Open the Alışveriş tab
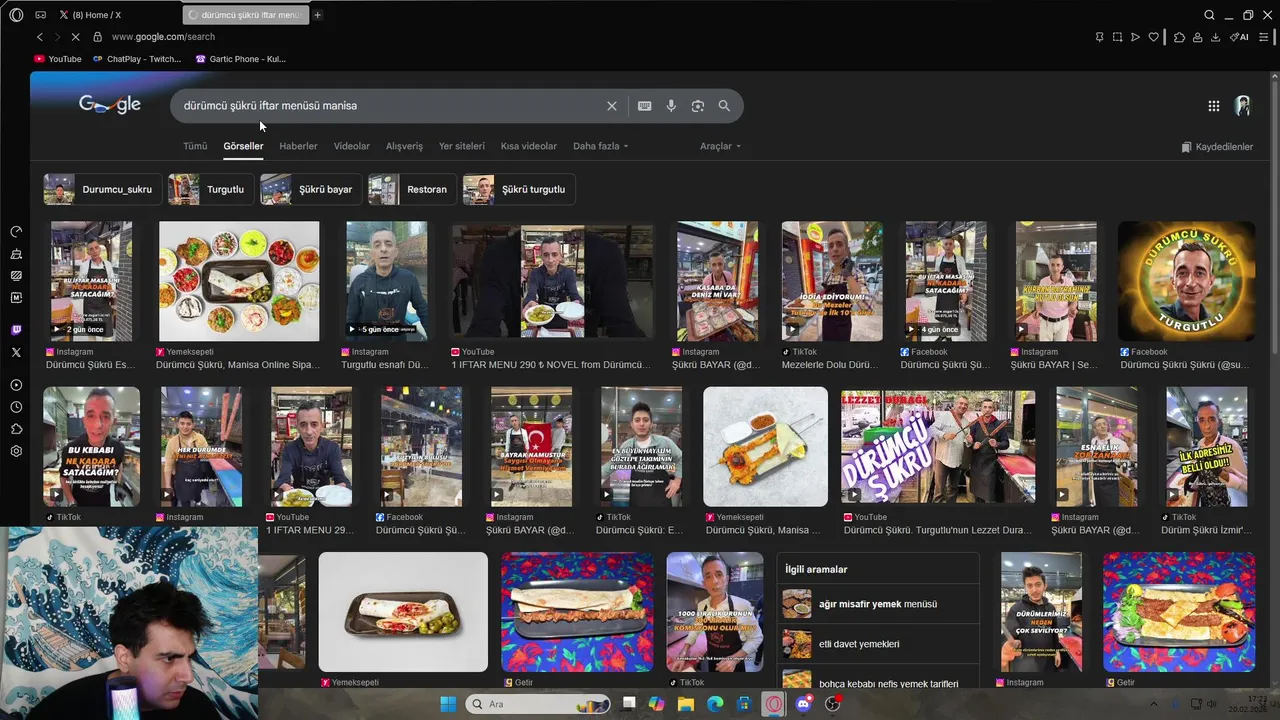This screenshot has height=720, width=1280. 404,146
